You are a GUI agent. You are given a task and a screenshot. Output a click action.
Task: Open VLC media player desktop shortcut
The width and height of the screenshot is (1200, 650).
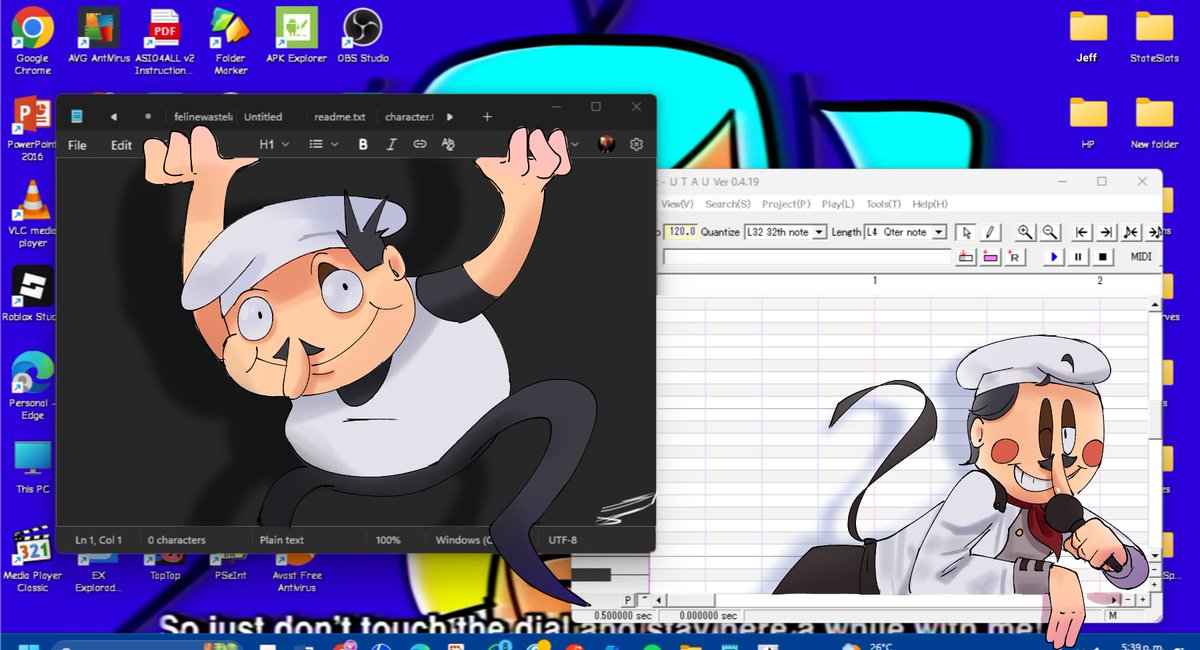33,214
